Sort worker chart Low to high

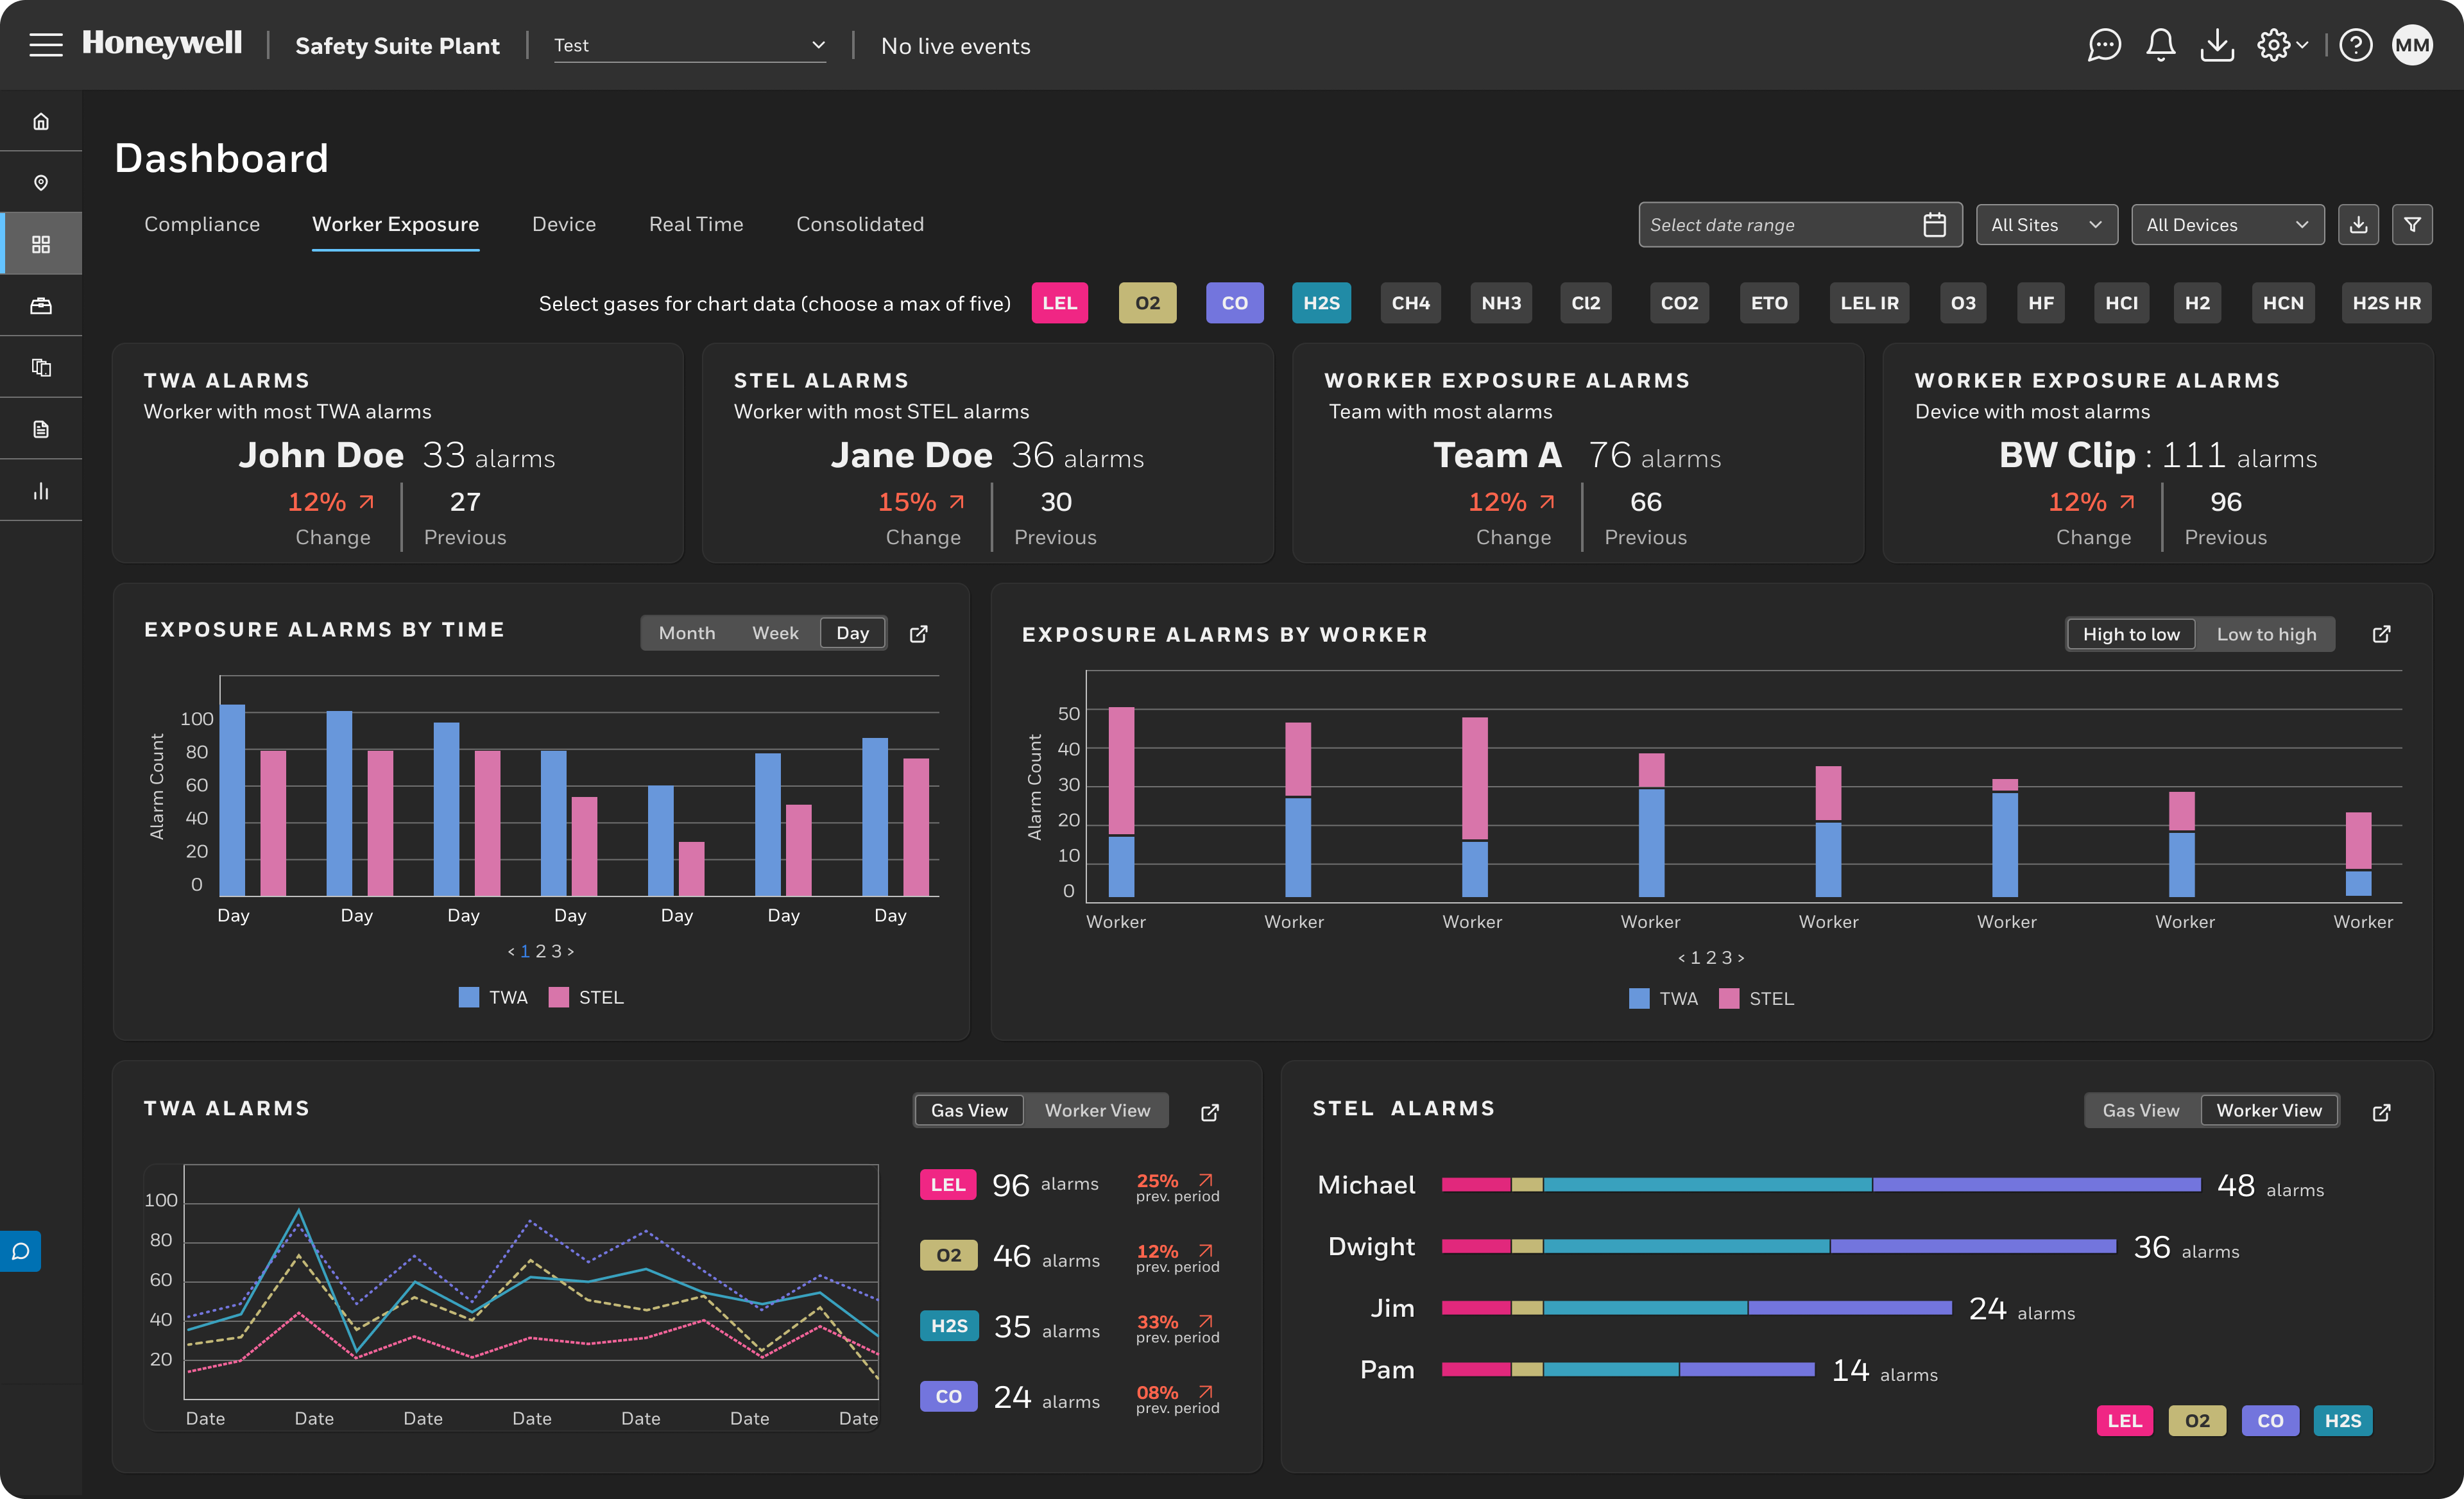tap(2266, 635)
